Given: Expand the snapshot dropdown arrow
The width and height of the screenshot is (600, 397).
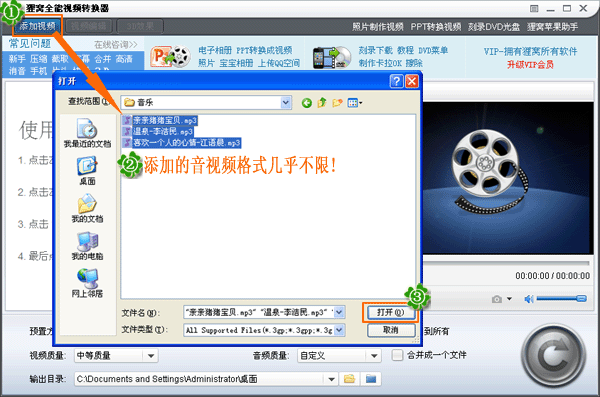Looking at the screenshot, I should pyautogui.click(x=509, y=299).
